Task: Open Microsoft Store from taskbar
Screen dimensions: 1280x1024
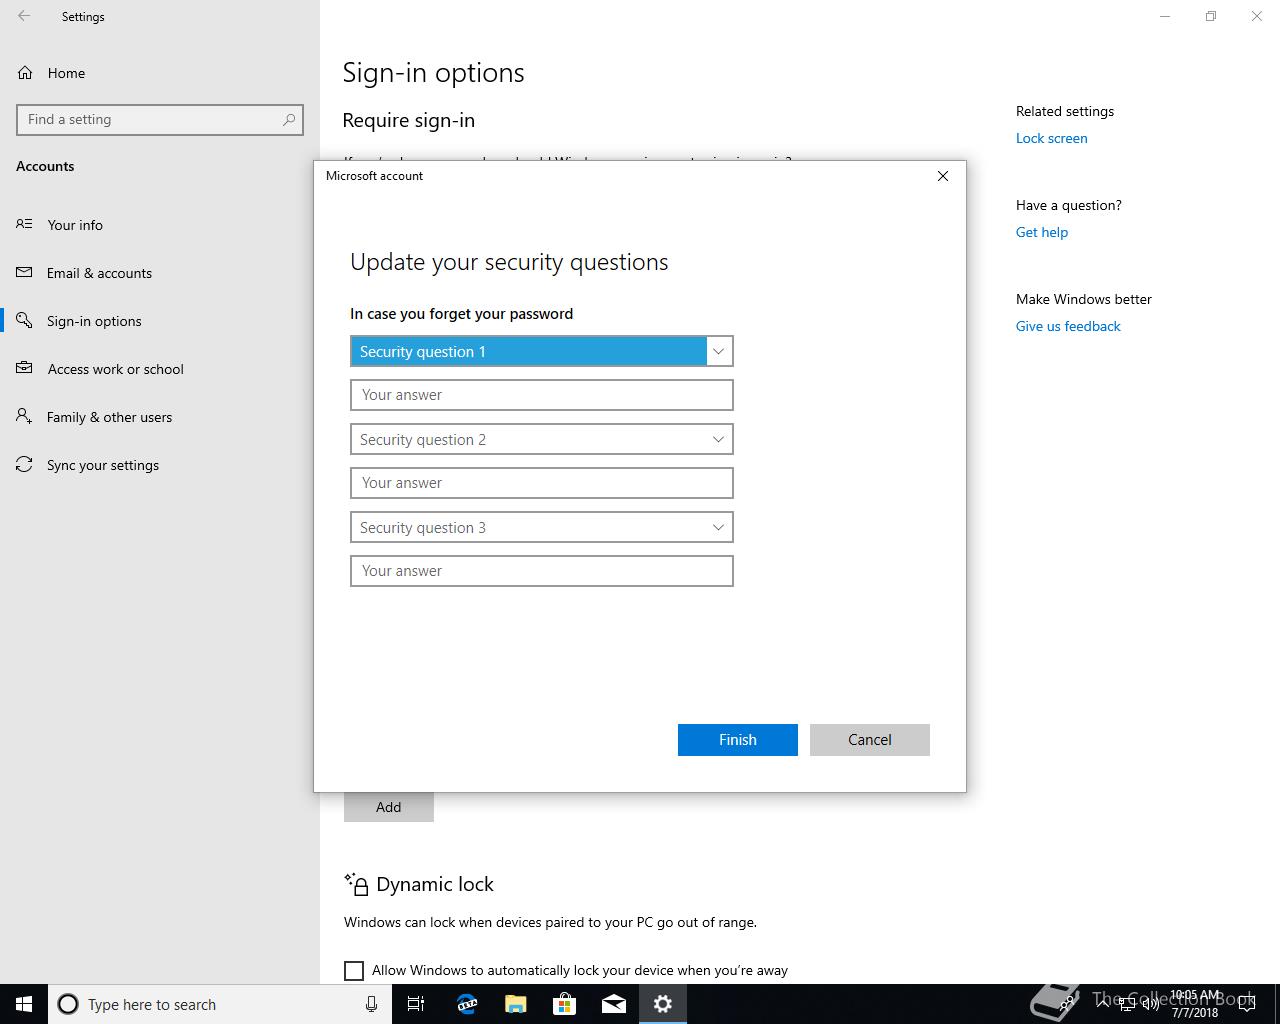Action: [x=564, y=1004]
